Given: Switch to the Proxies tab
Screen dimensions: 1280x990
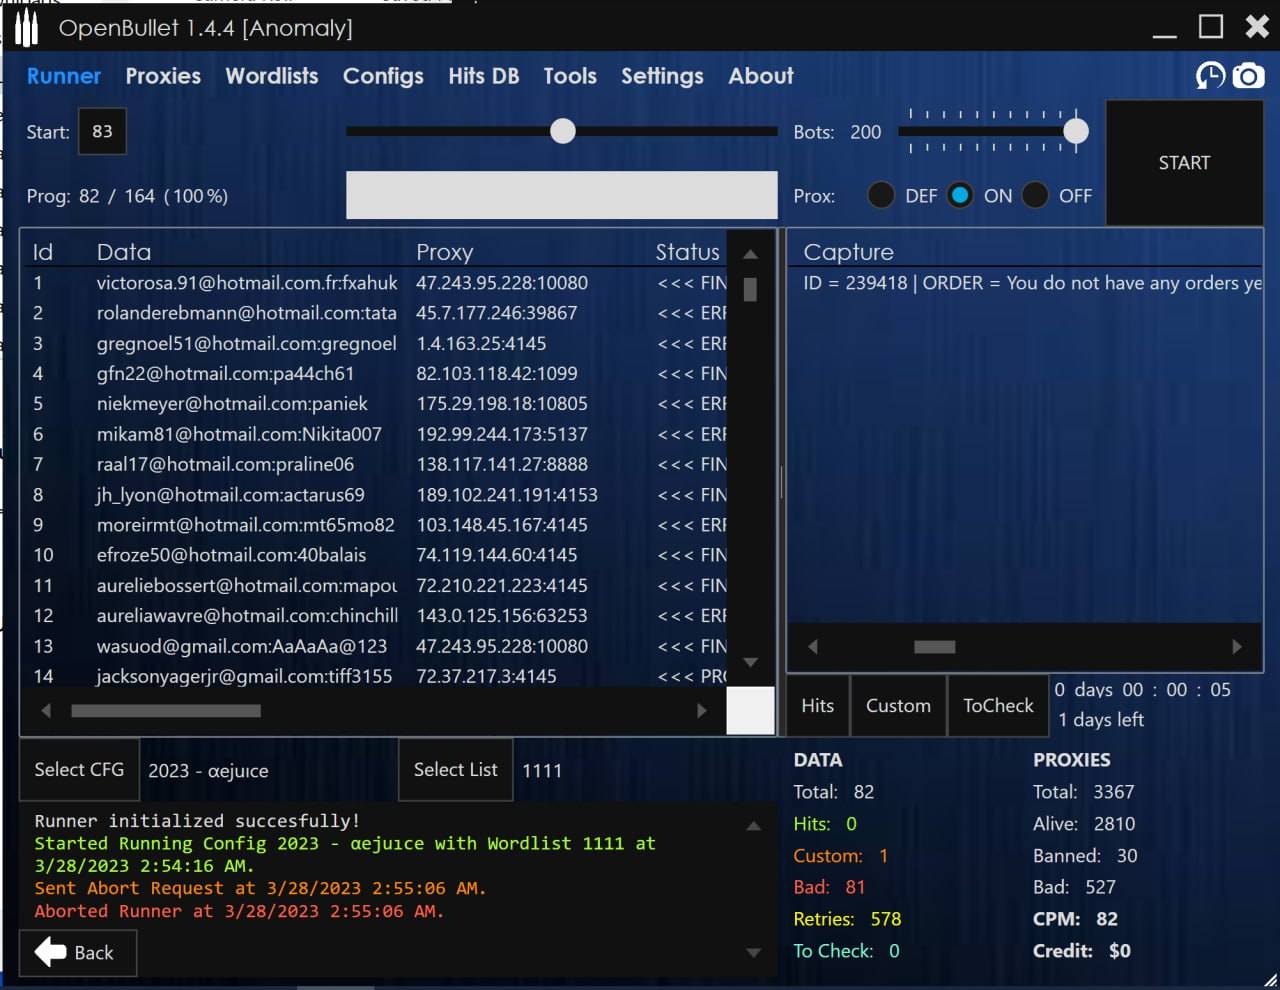Looking at the screenshot, I should (163, 76).
